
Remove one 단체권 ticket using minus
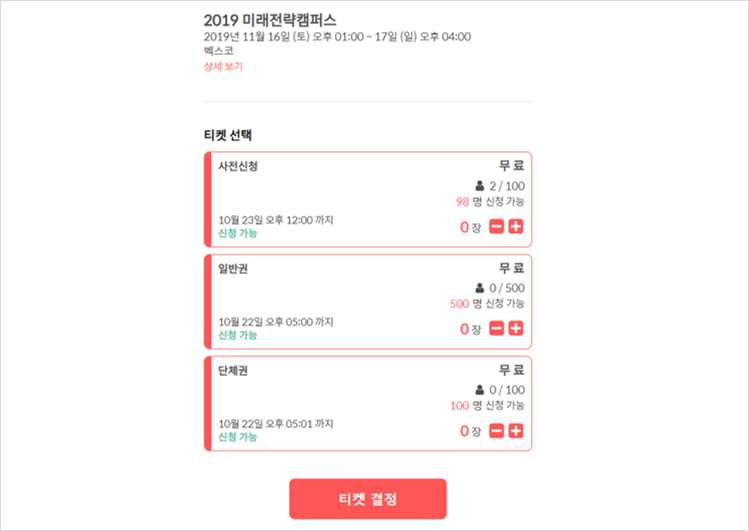497,431
